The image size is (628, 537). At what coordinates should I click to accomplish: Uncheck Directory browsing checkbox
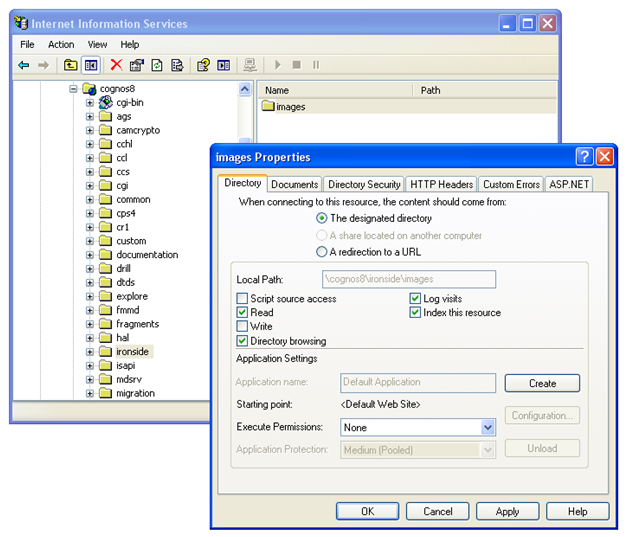[x=242, y=341]
